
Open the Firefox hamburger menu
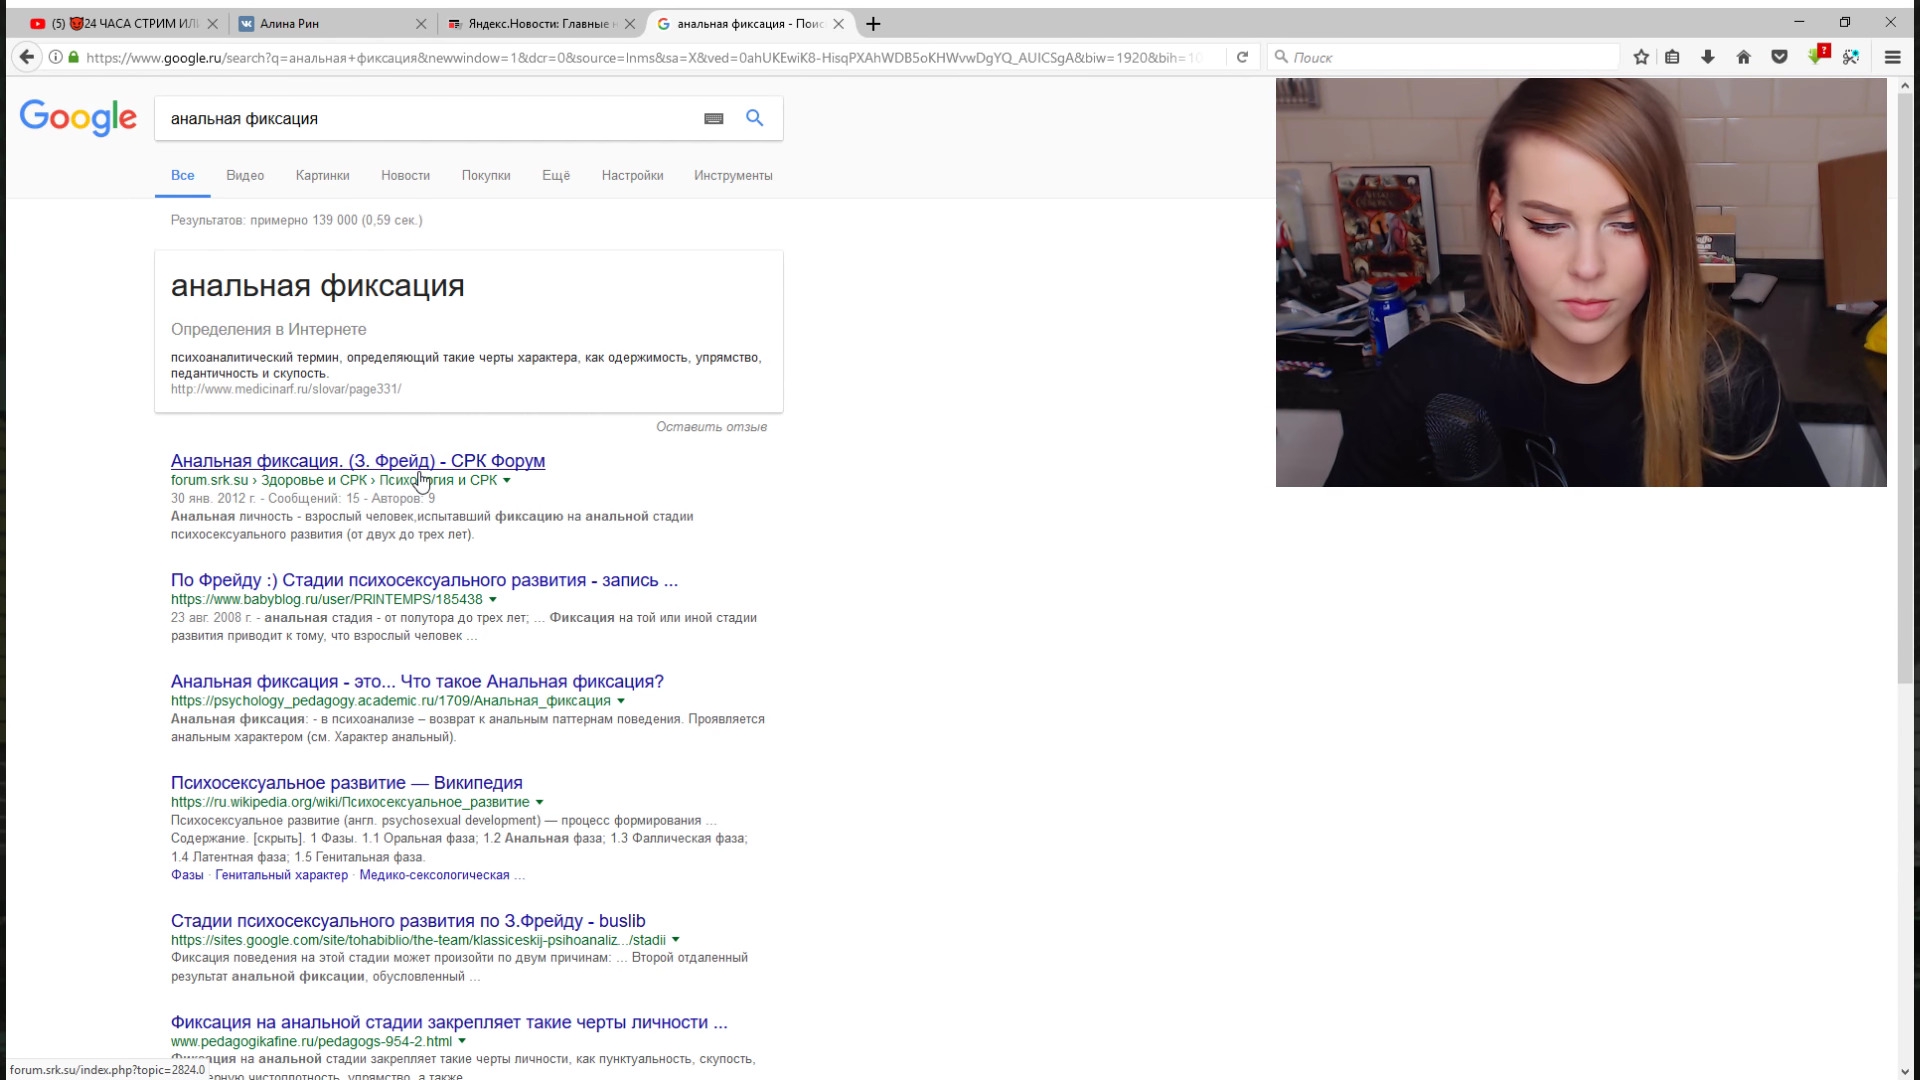(1892, 57)
